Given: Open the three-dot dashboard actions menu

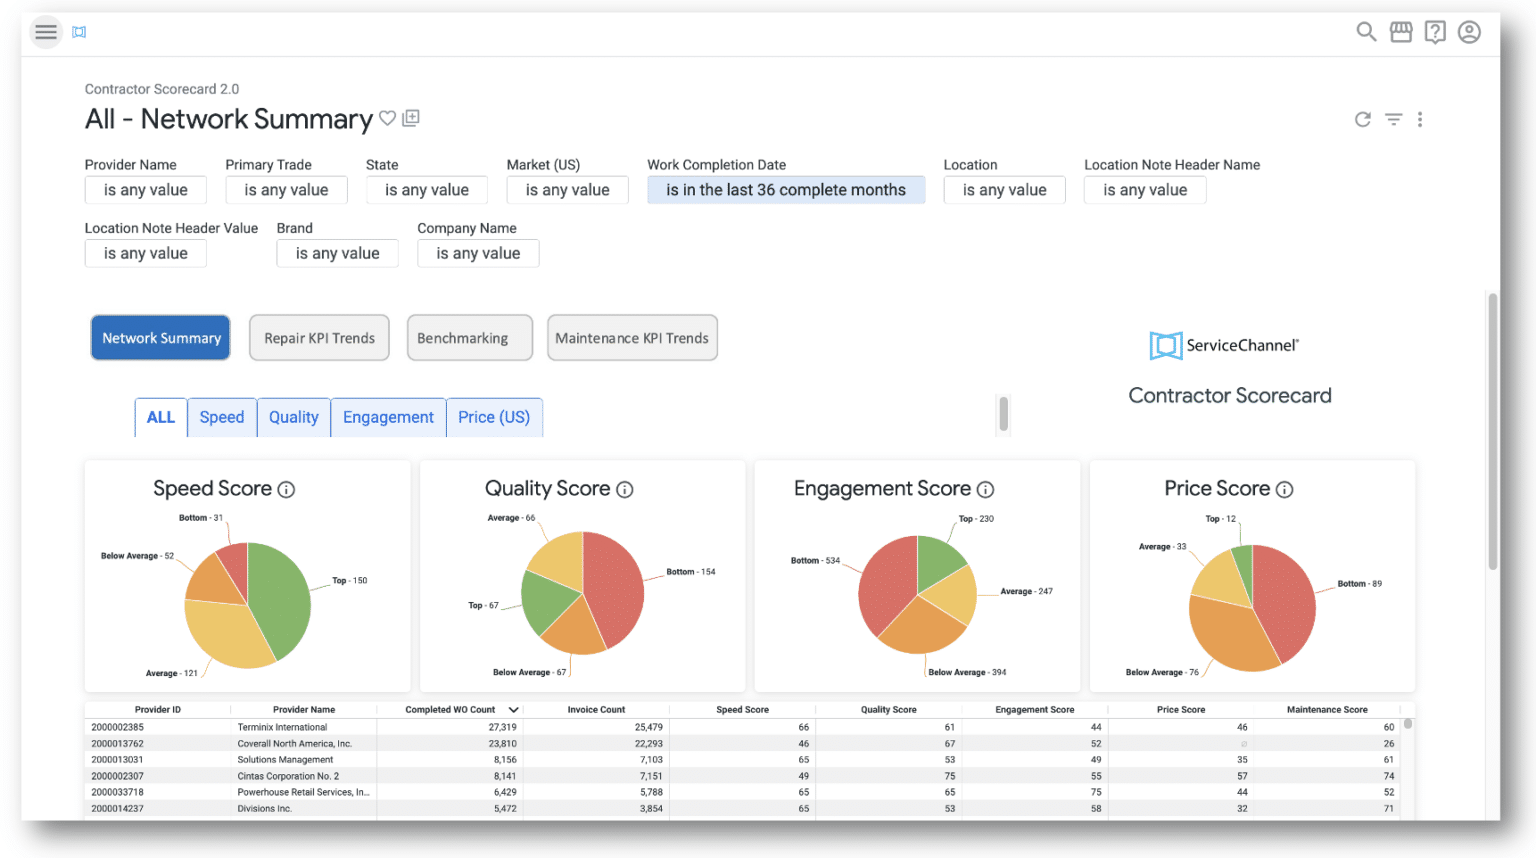Looking at the screenshot, I should [1420, 120].
